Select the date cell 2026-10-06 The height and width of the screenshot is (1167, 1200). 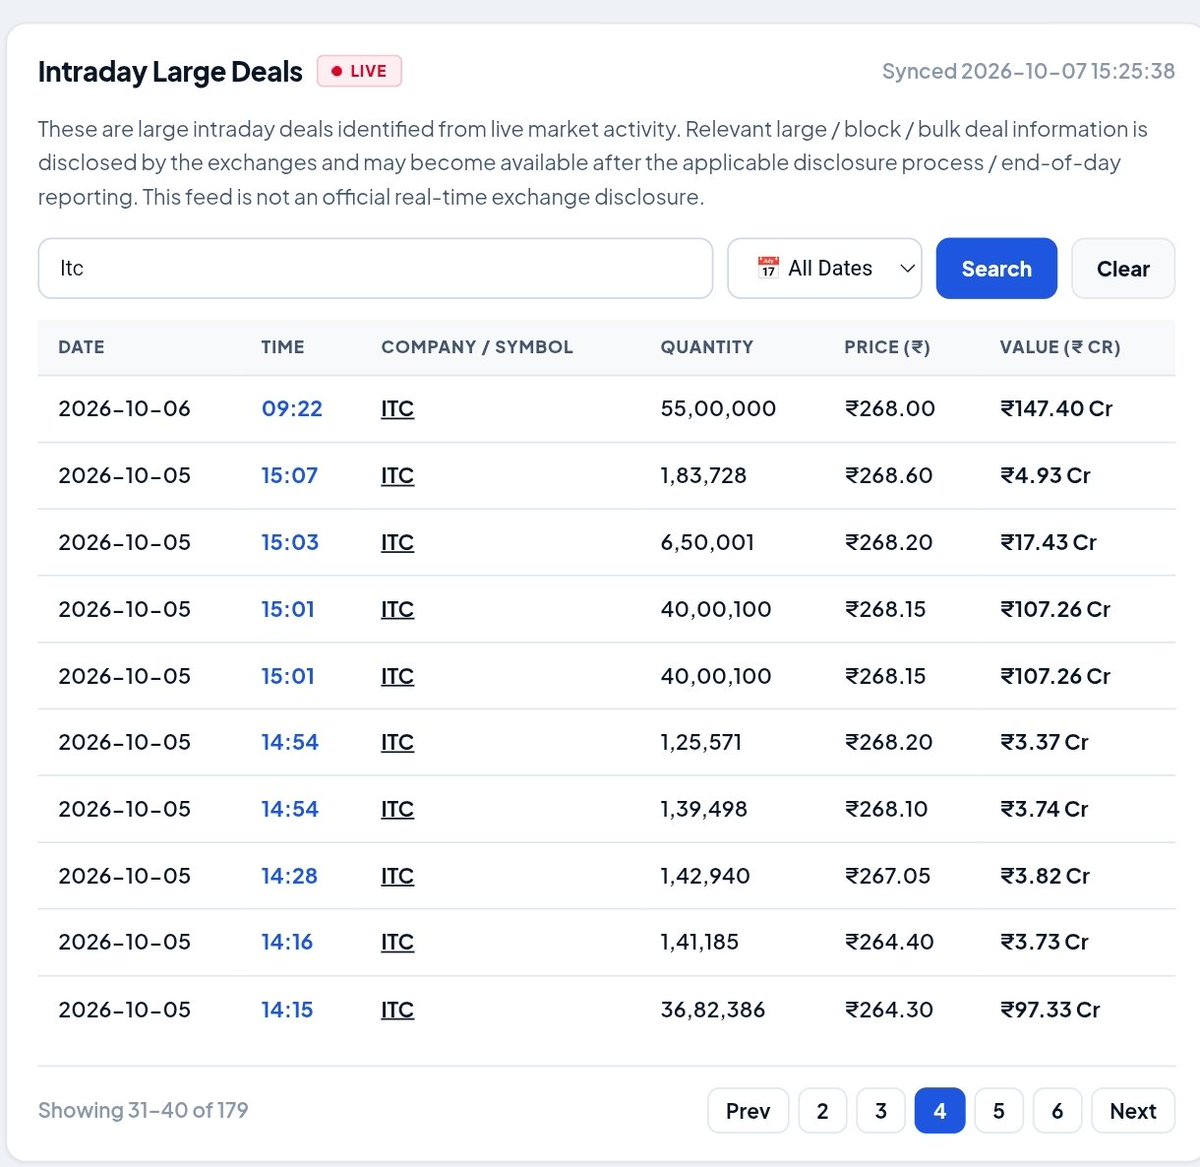(x=124, y=408)
